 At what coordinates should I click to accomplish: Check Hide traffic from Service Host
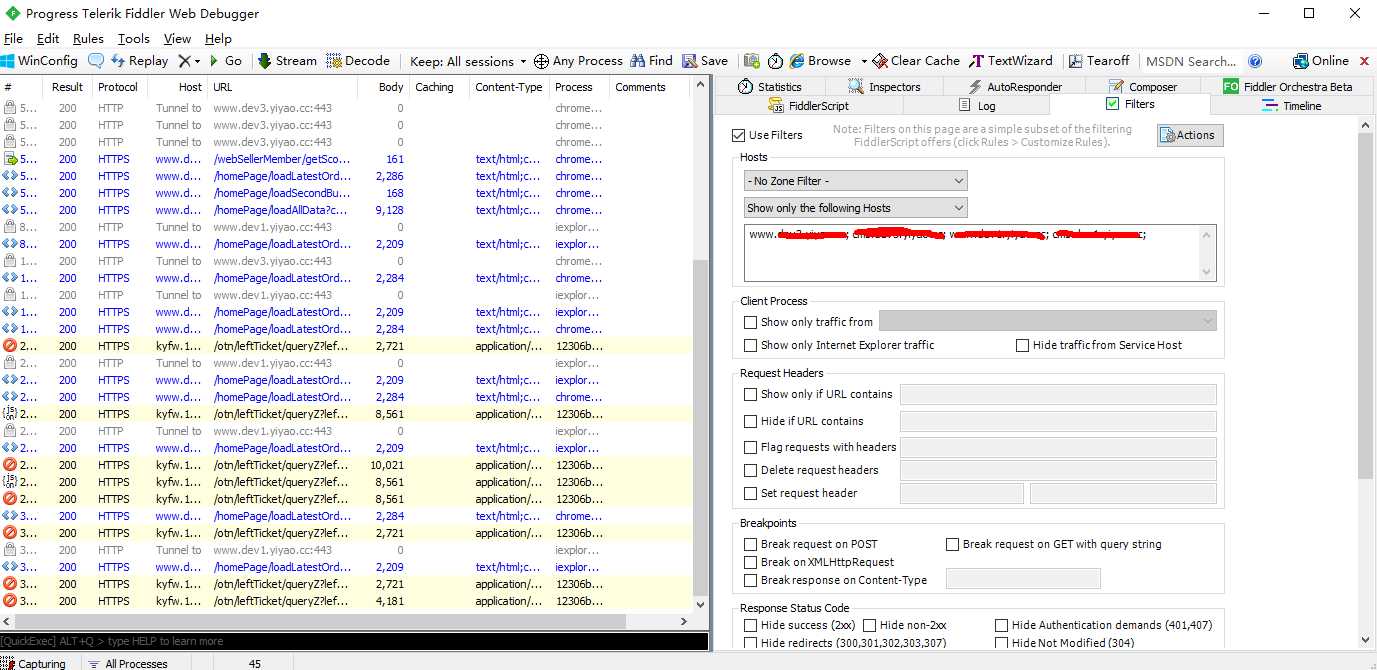(x=1022, y=345)
